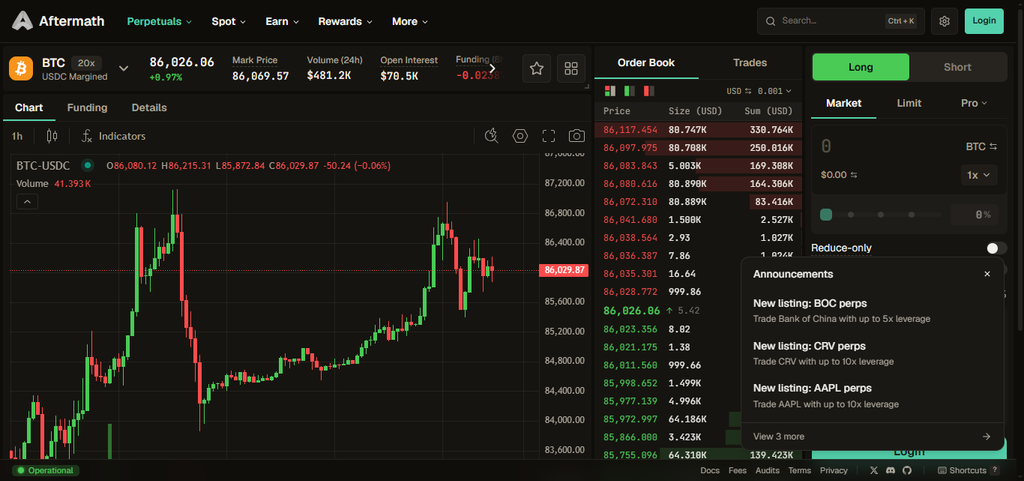This screenshot has width=1024, height=481.
Task: Select the Long side
Action: 860,67
